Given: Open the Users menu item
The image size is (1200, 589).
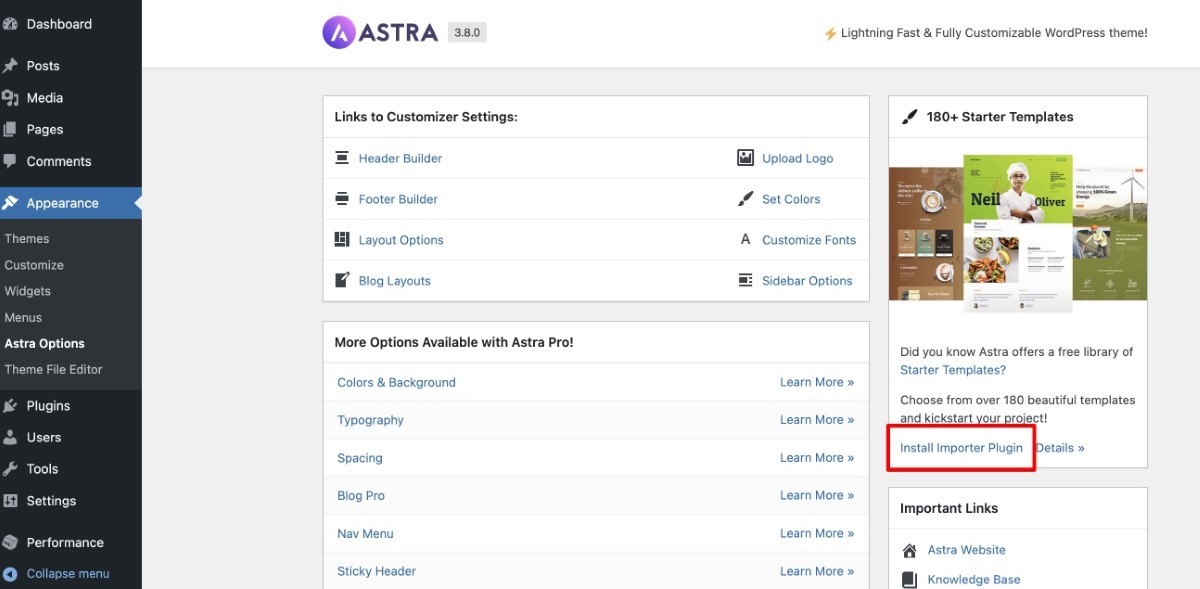Looking at the screenshot, I should pos(44,438).
